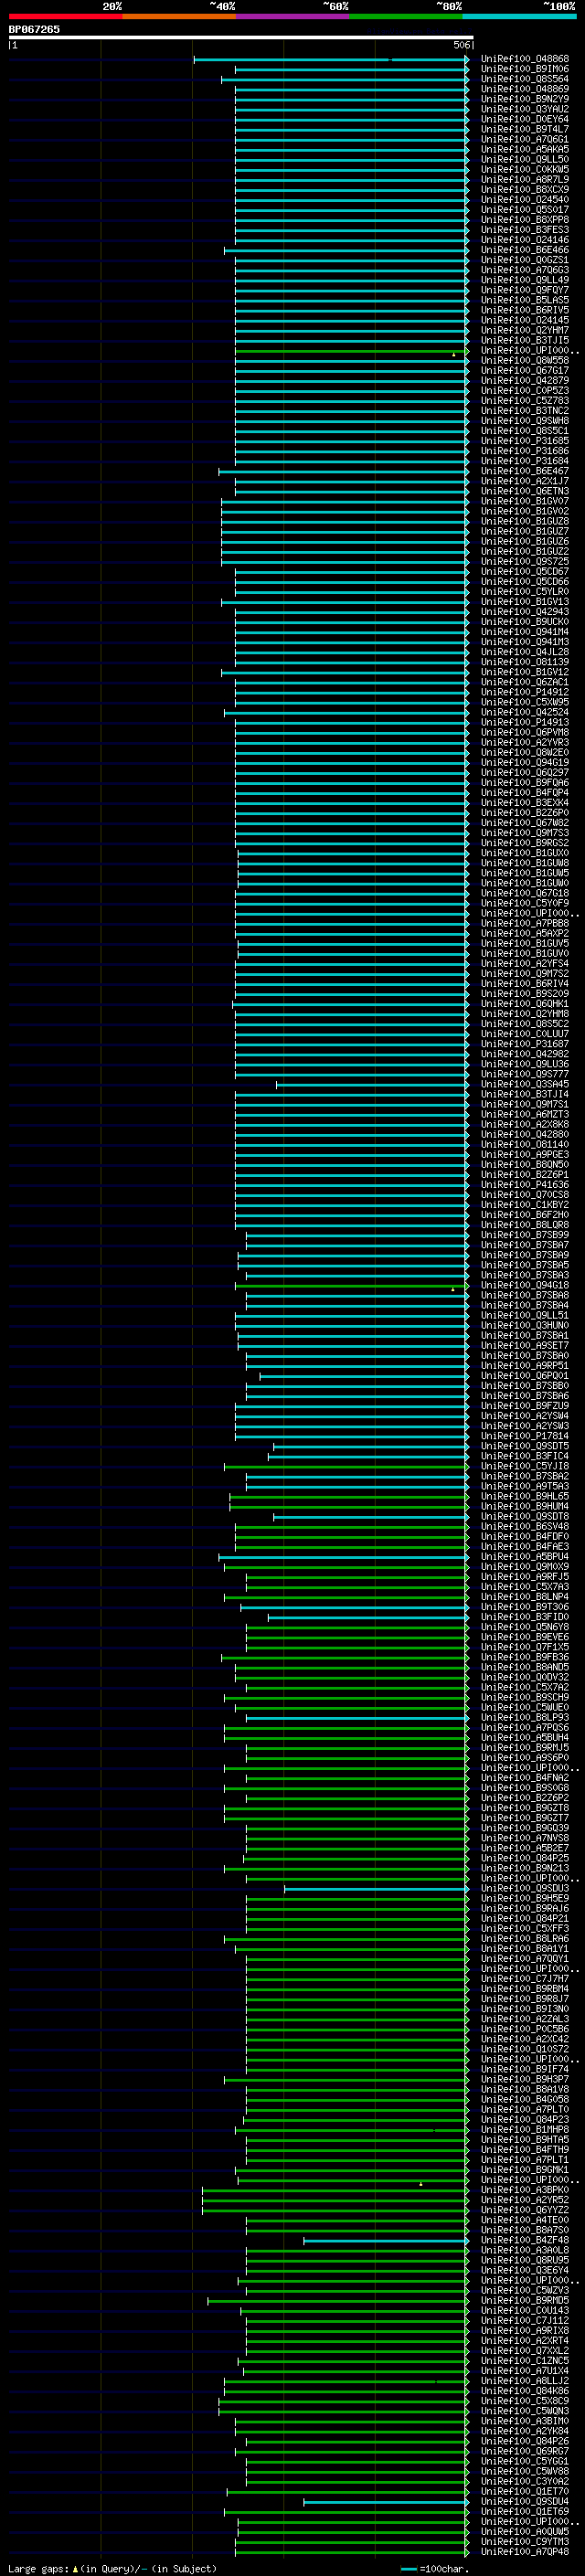Select the UniRef100_P31685 label
This screenshot has width=585, height=2576.
pos(525,440)
